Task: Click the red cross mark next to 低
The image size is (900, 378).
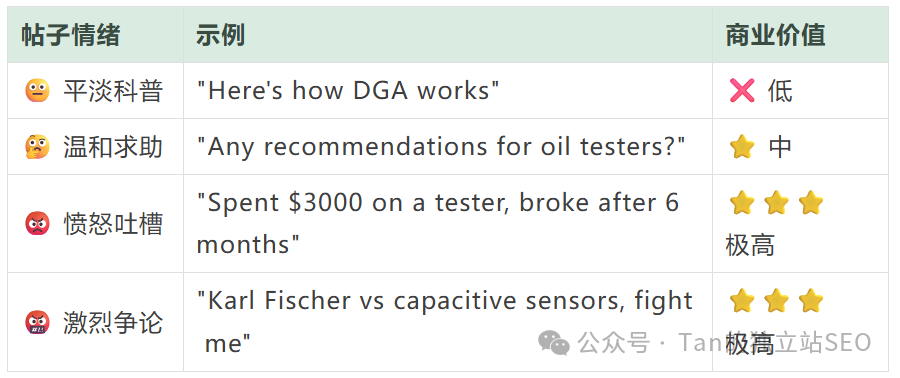Action: [x=742, y=91]
